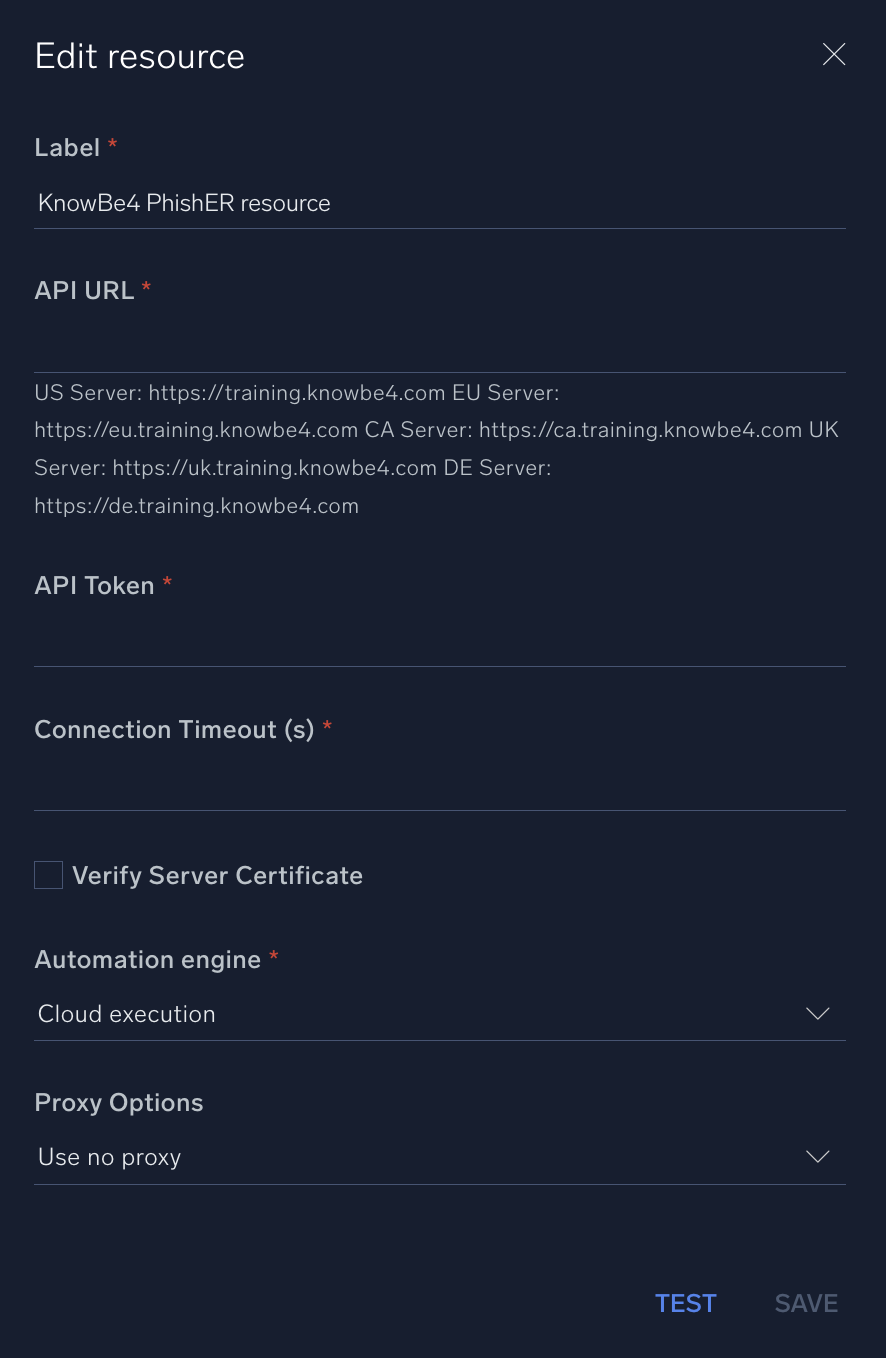886x1358 pixels.
Task: Uncheck the Verify Server Certificate box
Action: coord(48,874)
